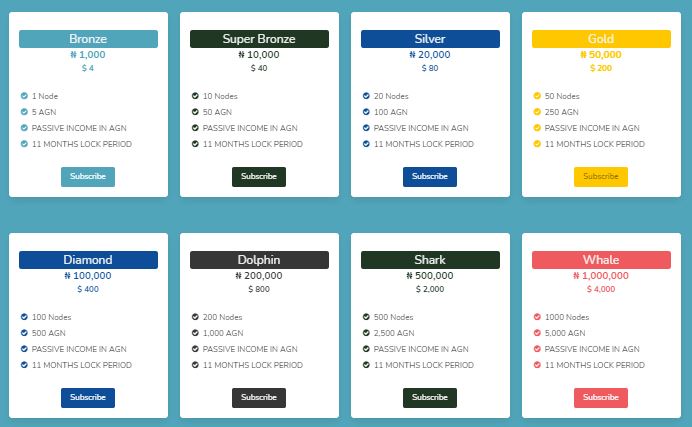Image resolution: width=692 pixels, height=427 pixels.
Task: Subscribe to the Diamond plan
Action: [x=88, y=397]
